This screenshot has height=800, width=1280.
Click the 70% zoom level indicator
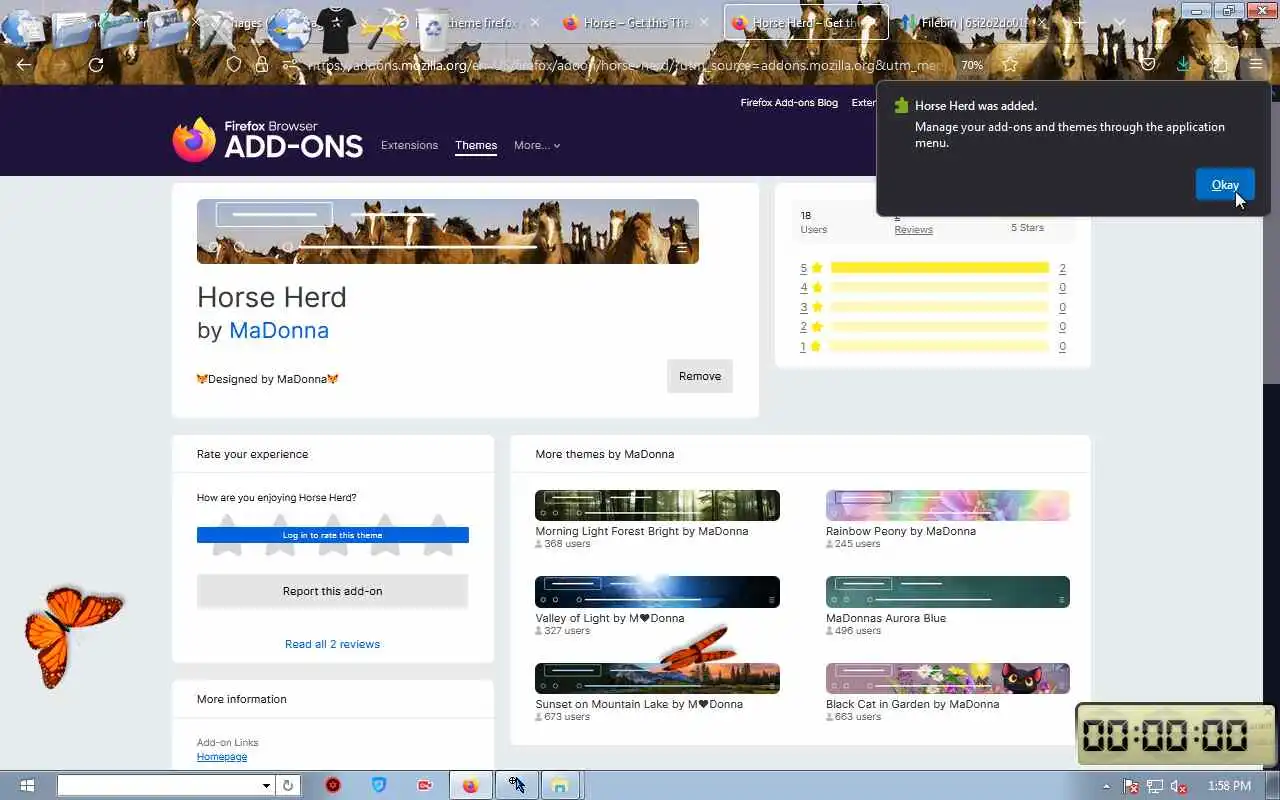[x=972, y=65]
